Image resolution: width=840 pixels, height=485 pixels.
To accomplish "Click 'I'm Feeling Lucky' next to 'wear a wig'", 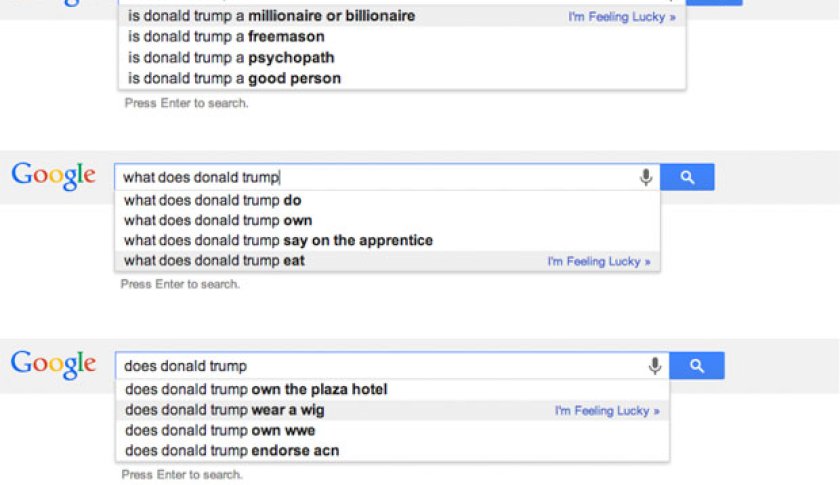I will [x=607, y=411].
